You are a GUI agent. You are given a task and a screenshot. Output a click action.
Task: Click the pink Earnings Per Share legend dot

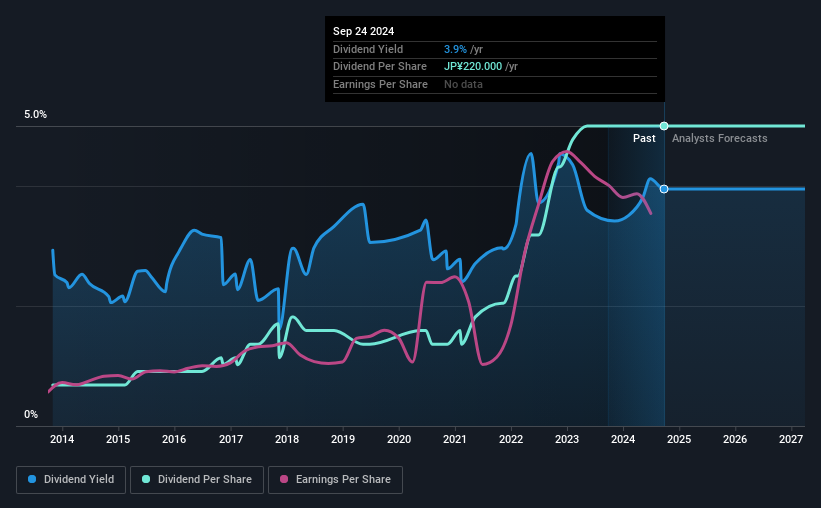coord(284,479)
